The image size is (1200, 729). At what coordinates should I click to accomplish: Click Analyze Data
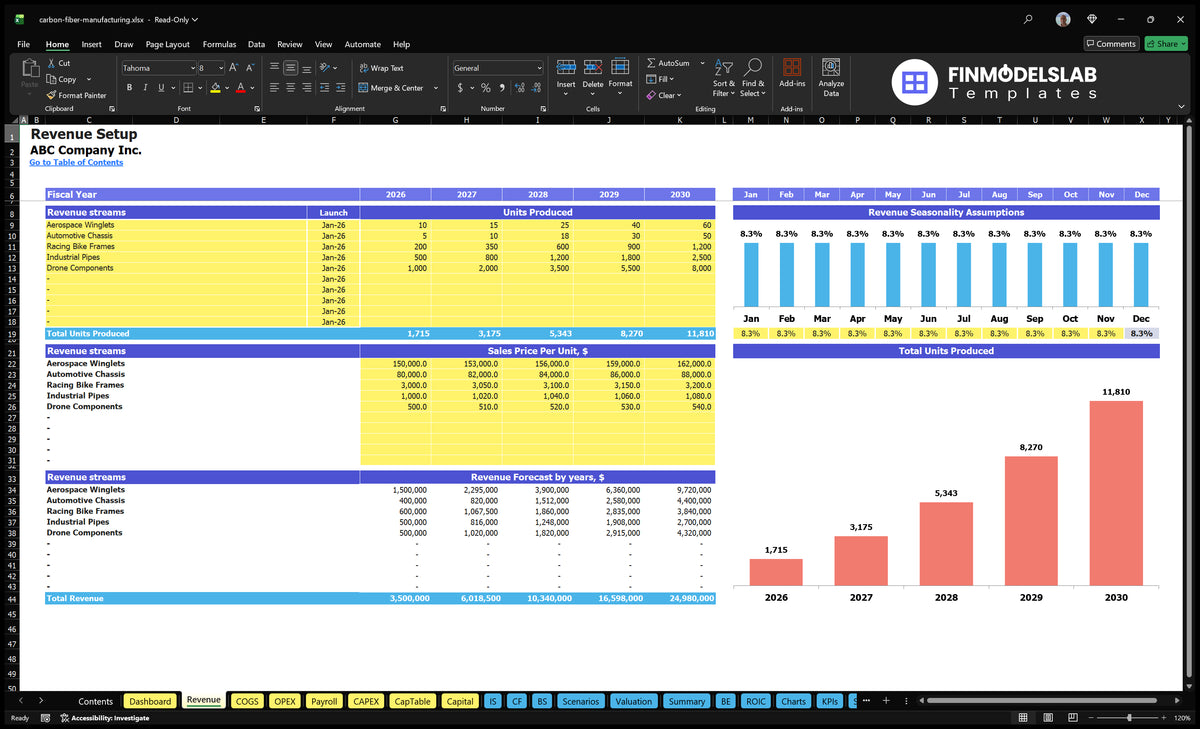[x=831, y=75]
